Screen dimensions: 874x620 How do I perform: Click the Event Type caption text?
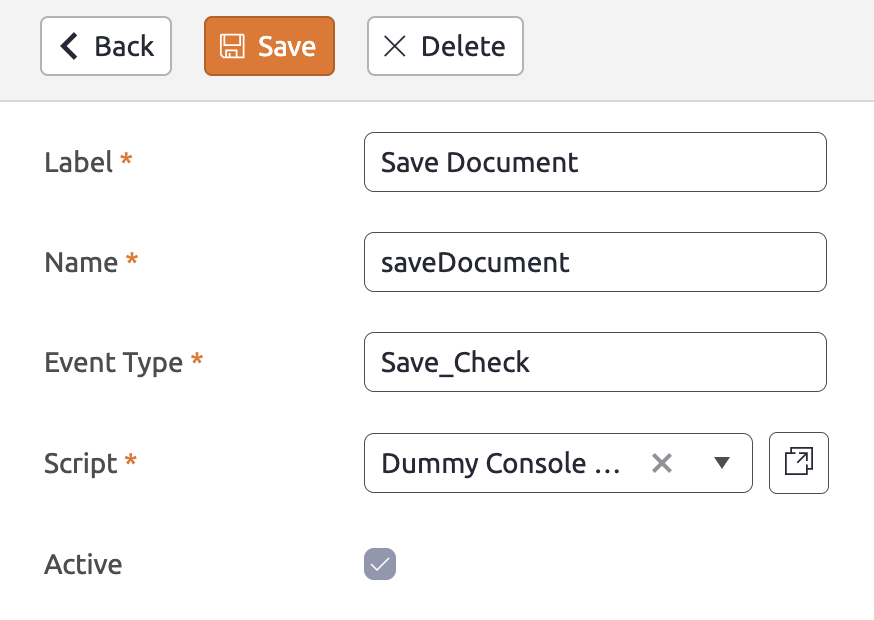click(114, 363)
